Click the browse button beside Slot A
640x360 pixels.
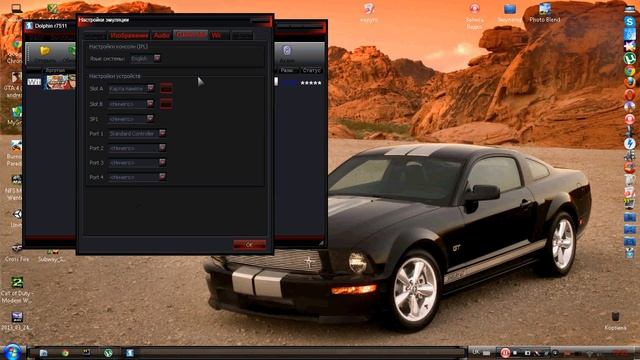pyautogui.click(x=166, y=88)
